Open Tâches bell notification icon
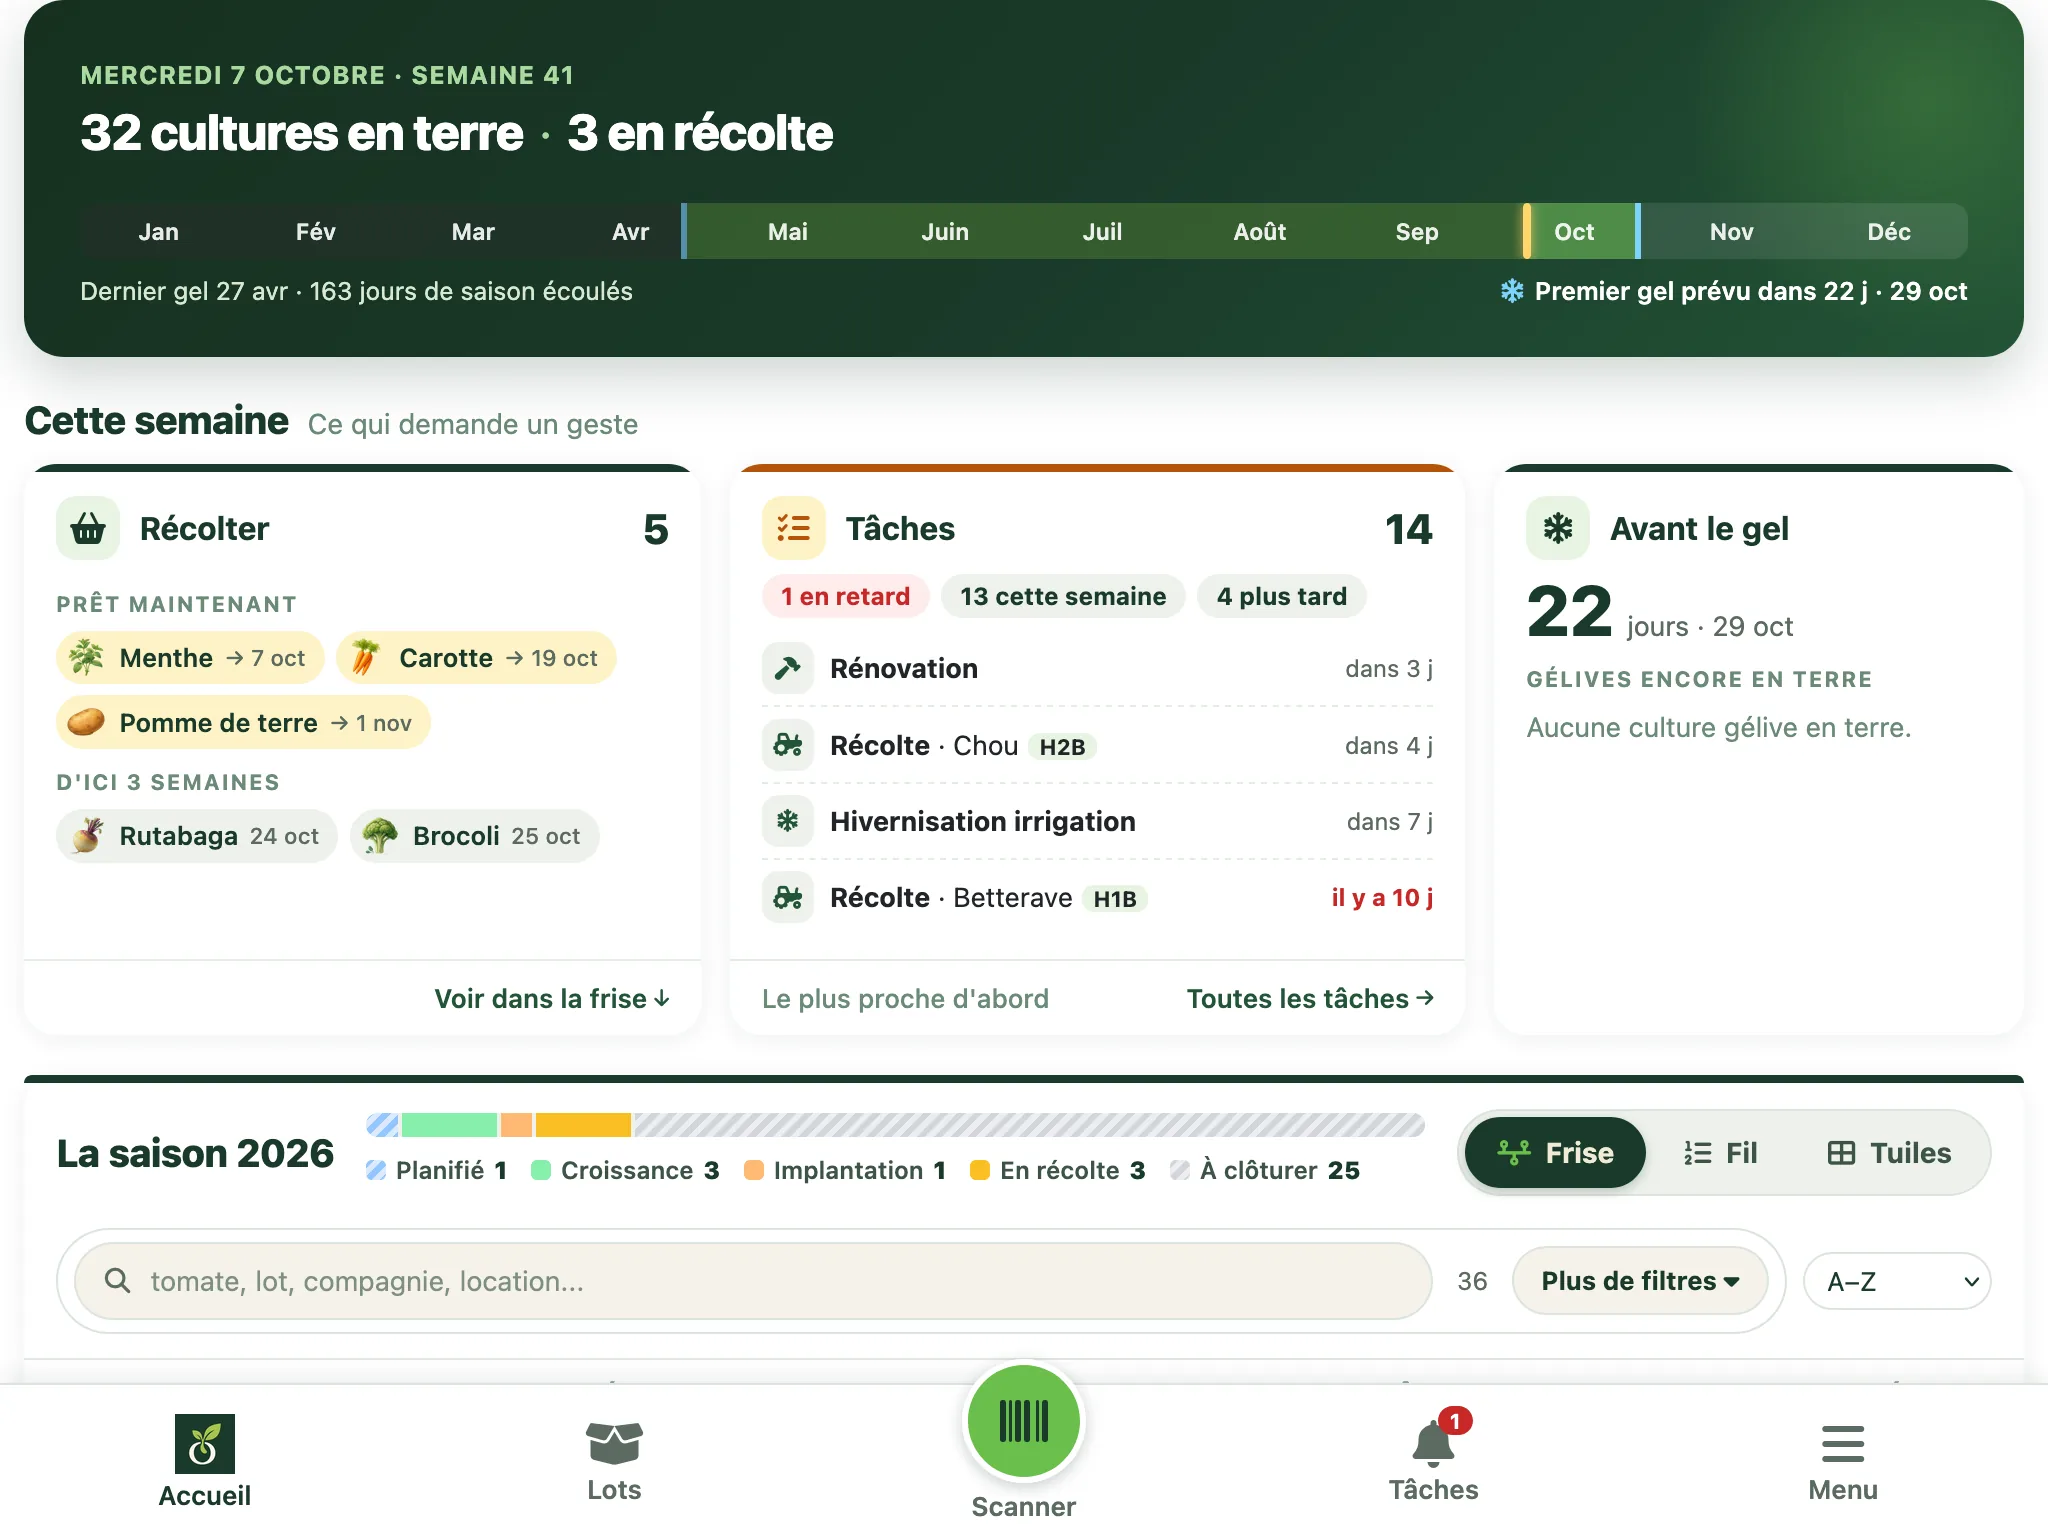2048x1536 pixels. [x=1433, y=1443]
